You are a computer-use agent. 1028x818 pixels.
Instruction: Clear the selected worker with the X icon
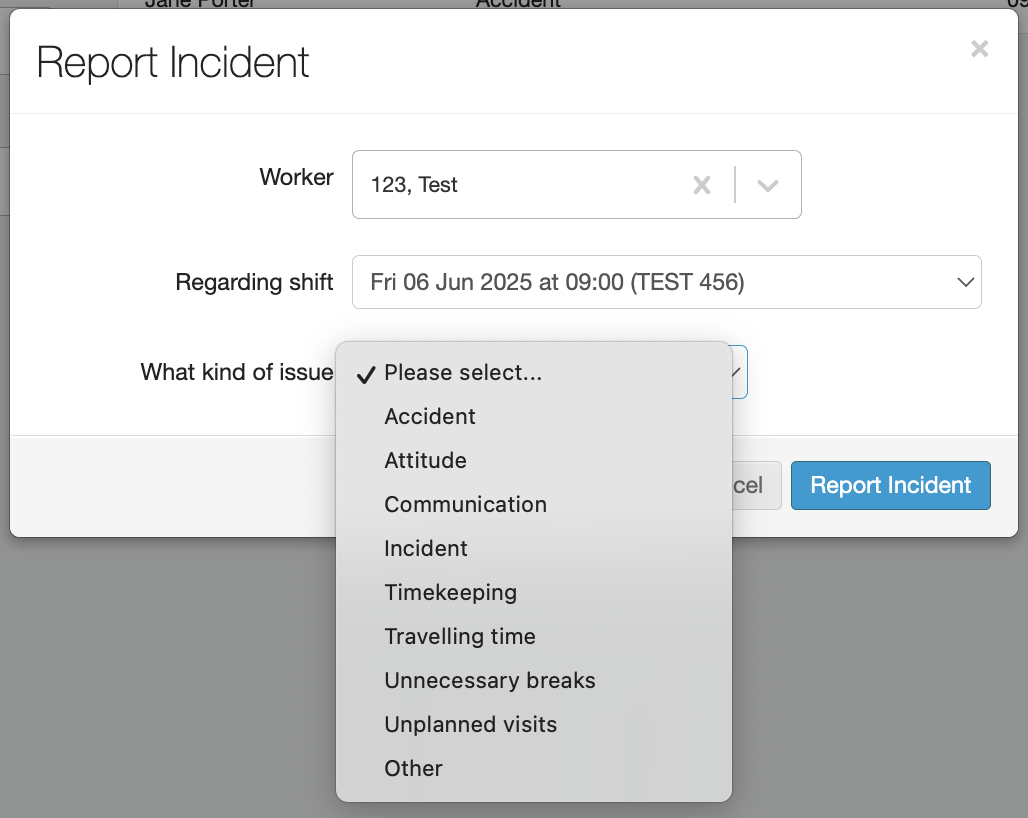point(702,185)
